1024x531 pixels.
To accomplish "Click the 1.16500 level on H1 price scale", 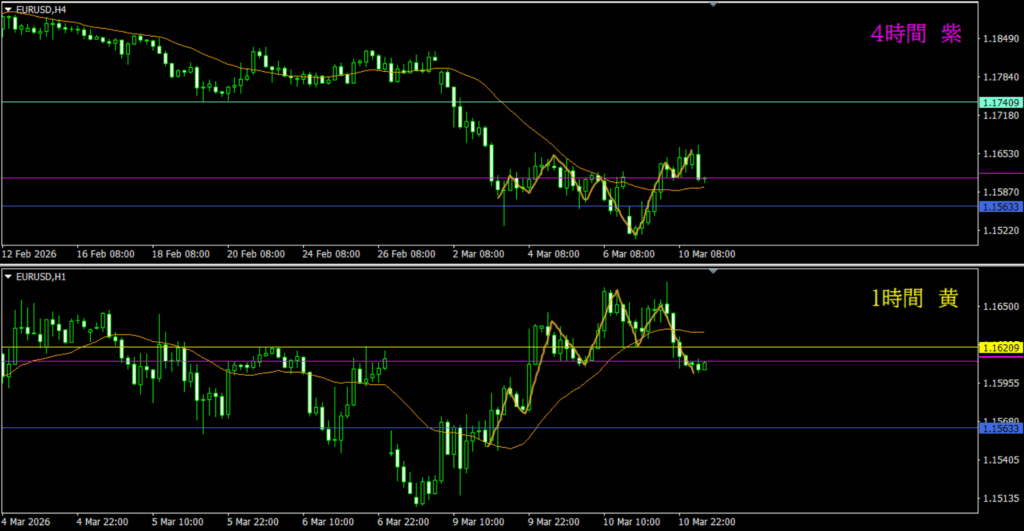I will pos(1000,306).
